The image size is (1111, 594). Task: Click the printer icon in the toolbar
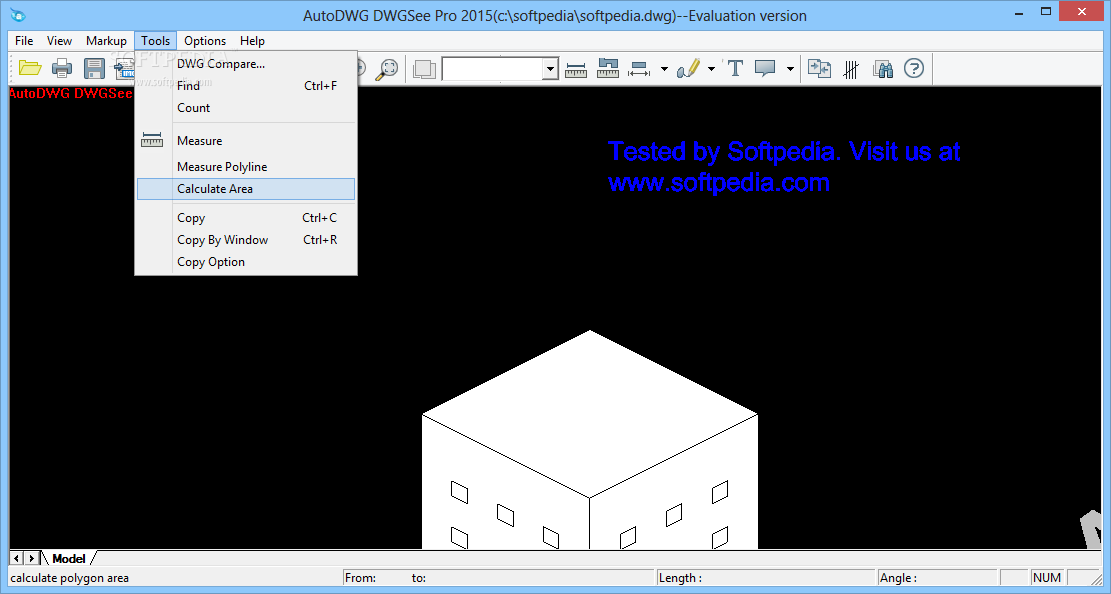pos(62,68)
